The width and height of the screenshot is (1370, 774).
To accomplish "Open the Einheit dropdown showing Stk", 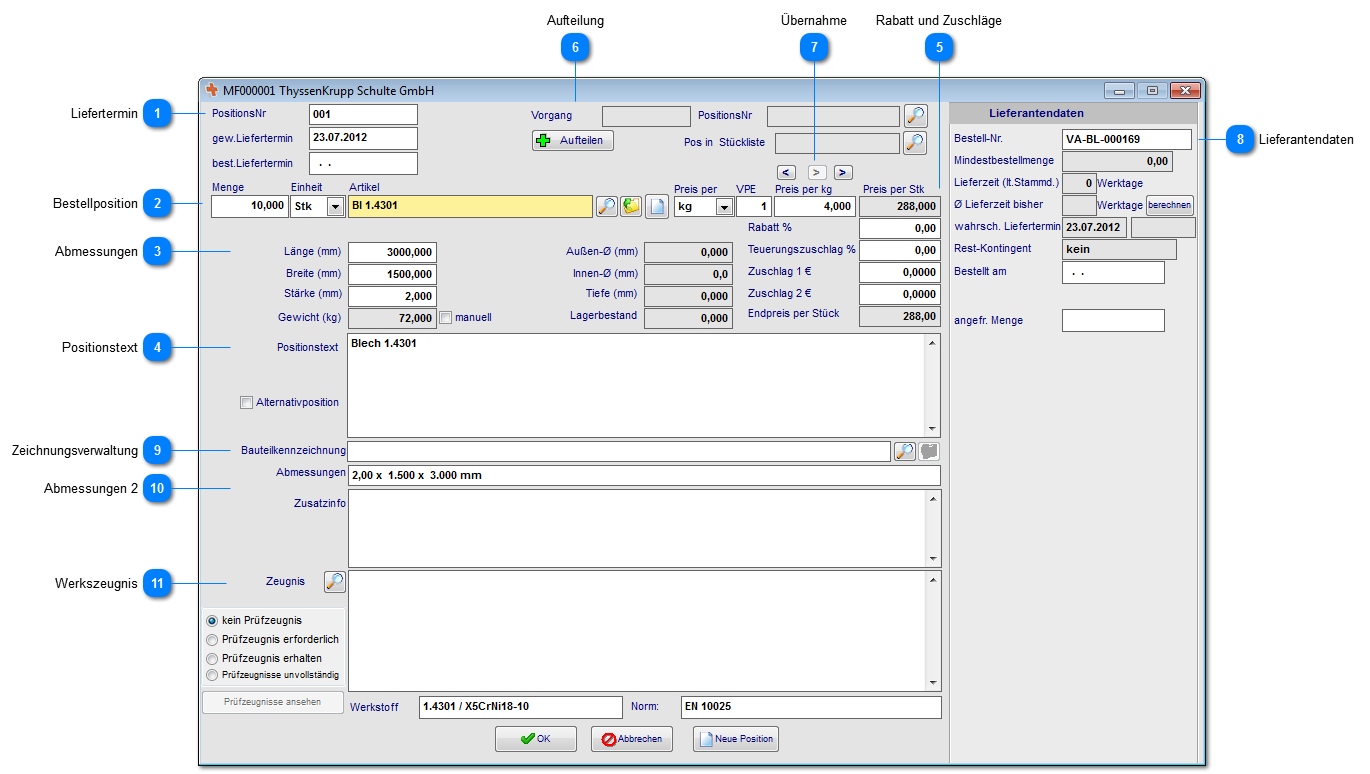I will [335, 207].
